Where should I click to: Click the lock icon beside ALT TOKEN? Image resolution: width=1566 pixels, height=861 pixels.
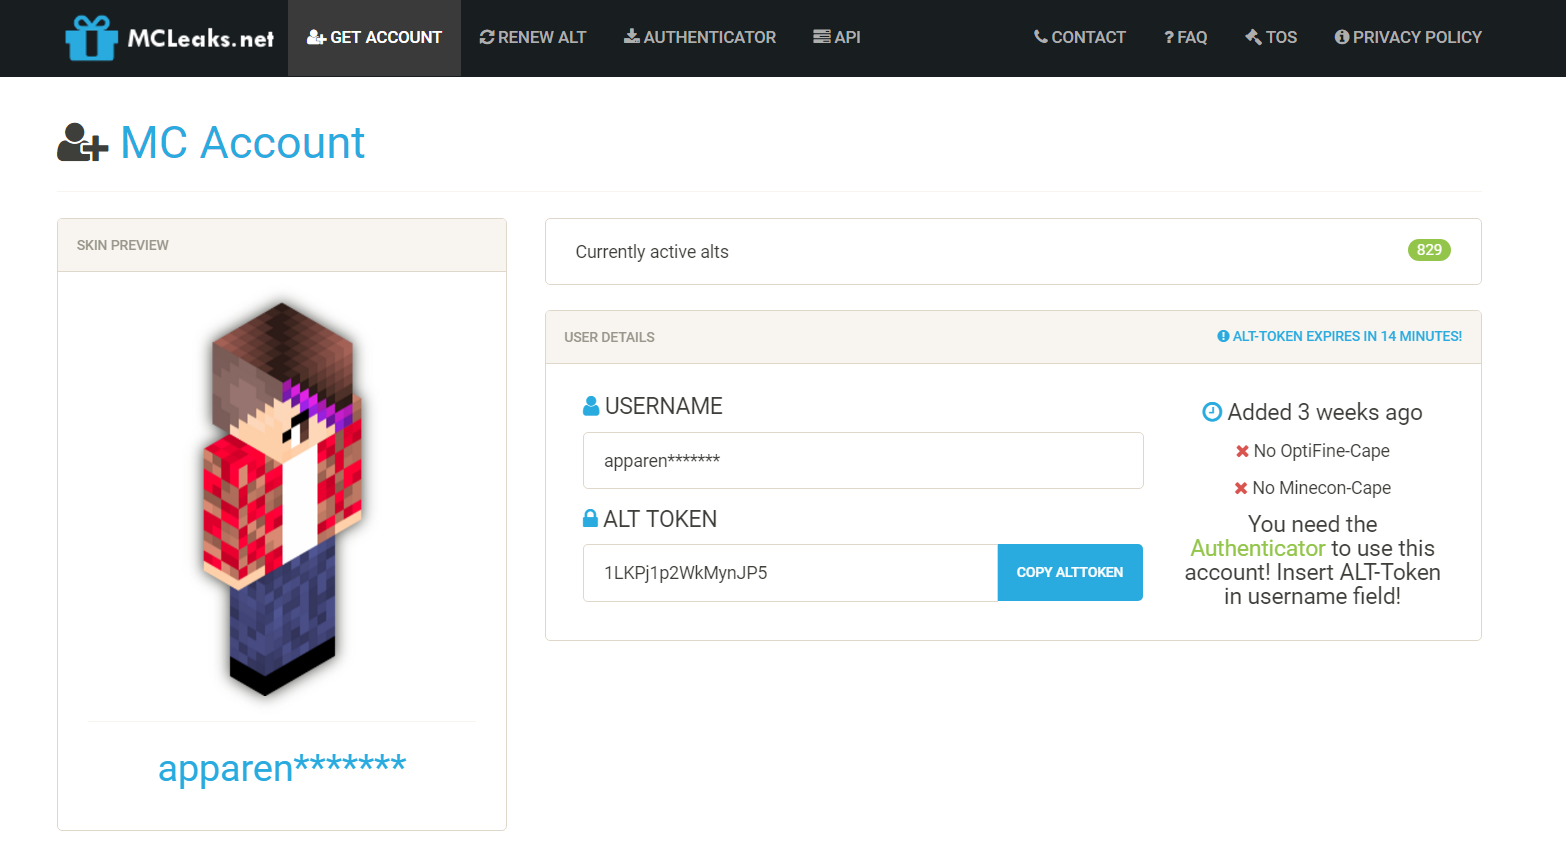point(590,518)
